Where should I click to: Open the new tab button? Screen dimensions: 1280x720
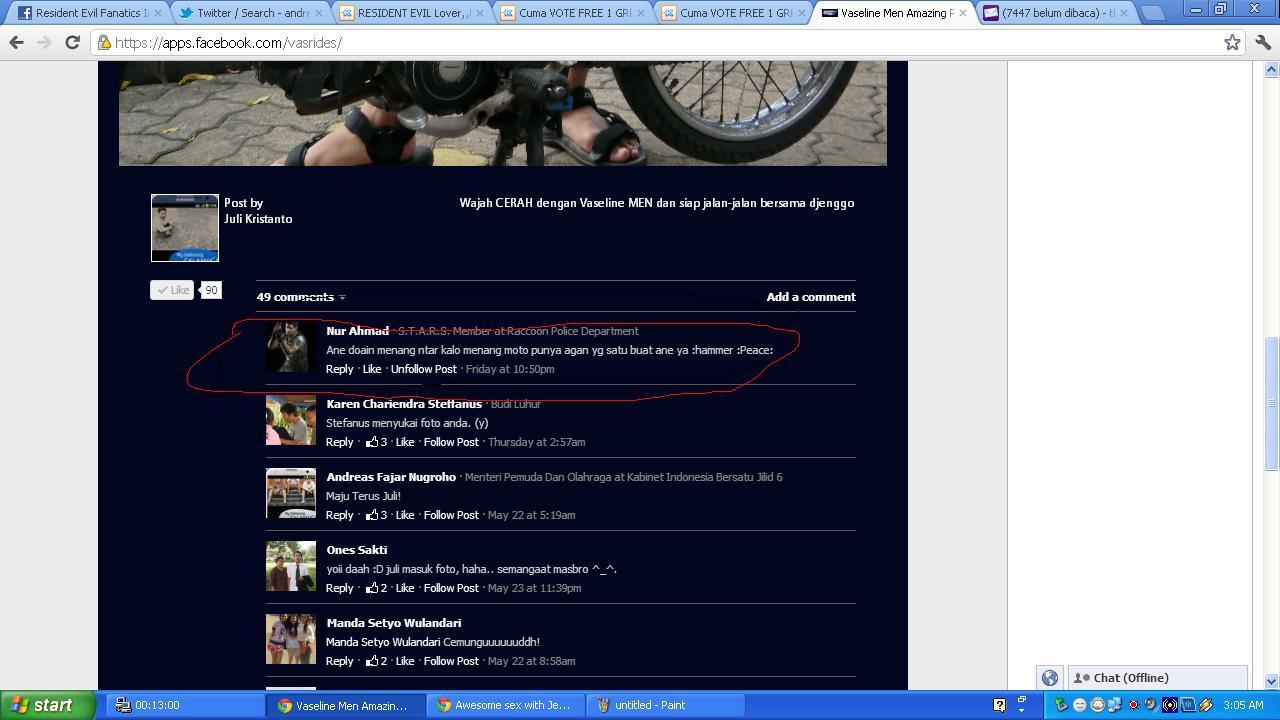(x=1152, y=13)
